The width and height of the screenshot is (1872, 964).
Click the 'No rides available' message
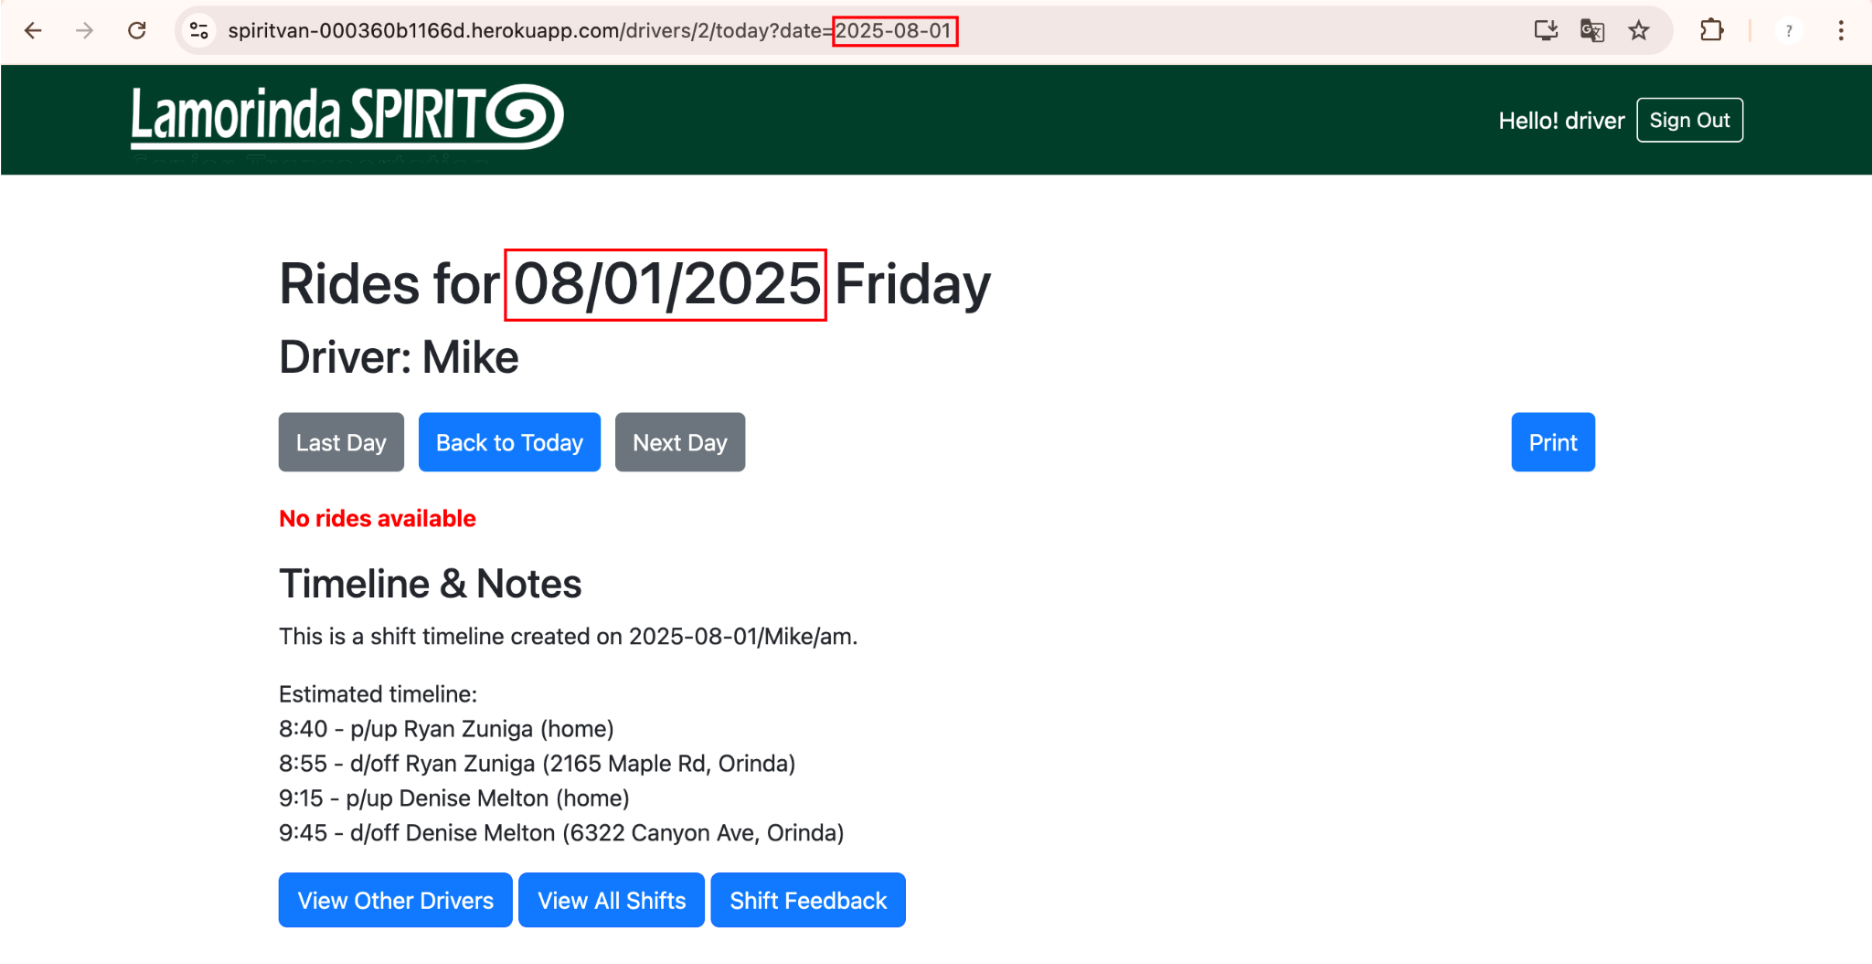coord(377,518)
